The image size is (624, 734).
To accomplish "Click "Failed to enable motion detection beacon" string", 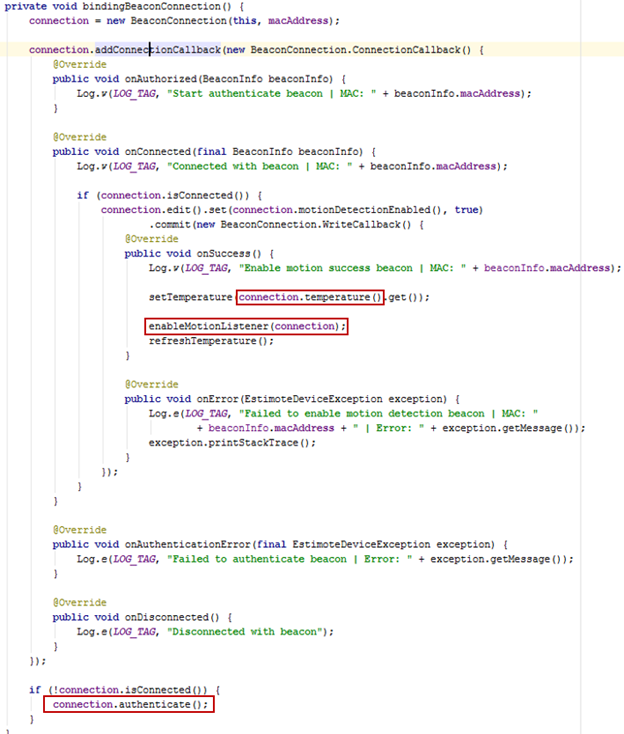I will point(388,414).
